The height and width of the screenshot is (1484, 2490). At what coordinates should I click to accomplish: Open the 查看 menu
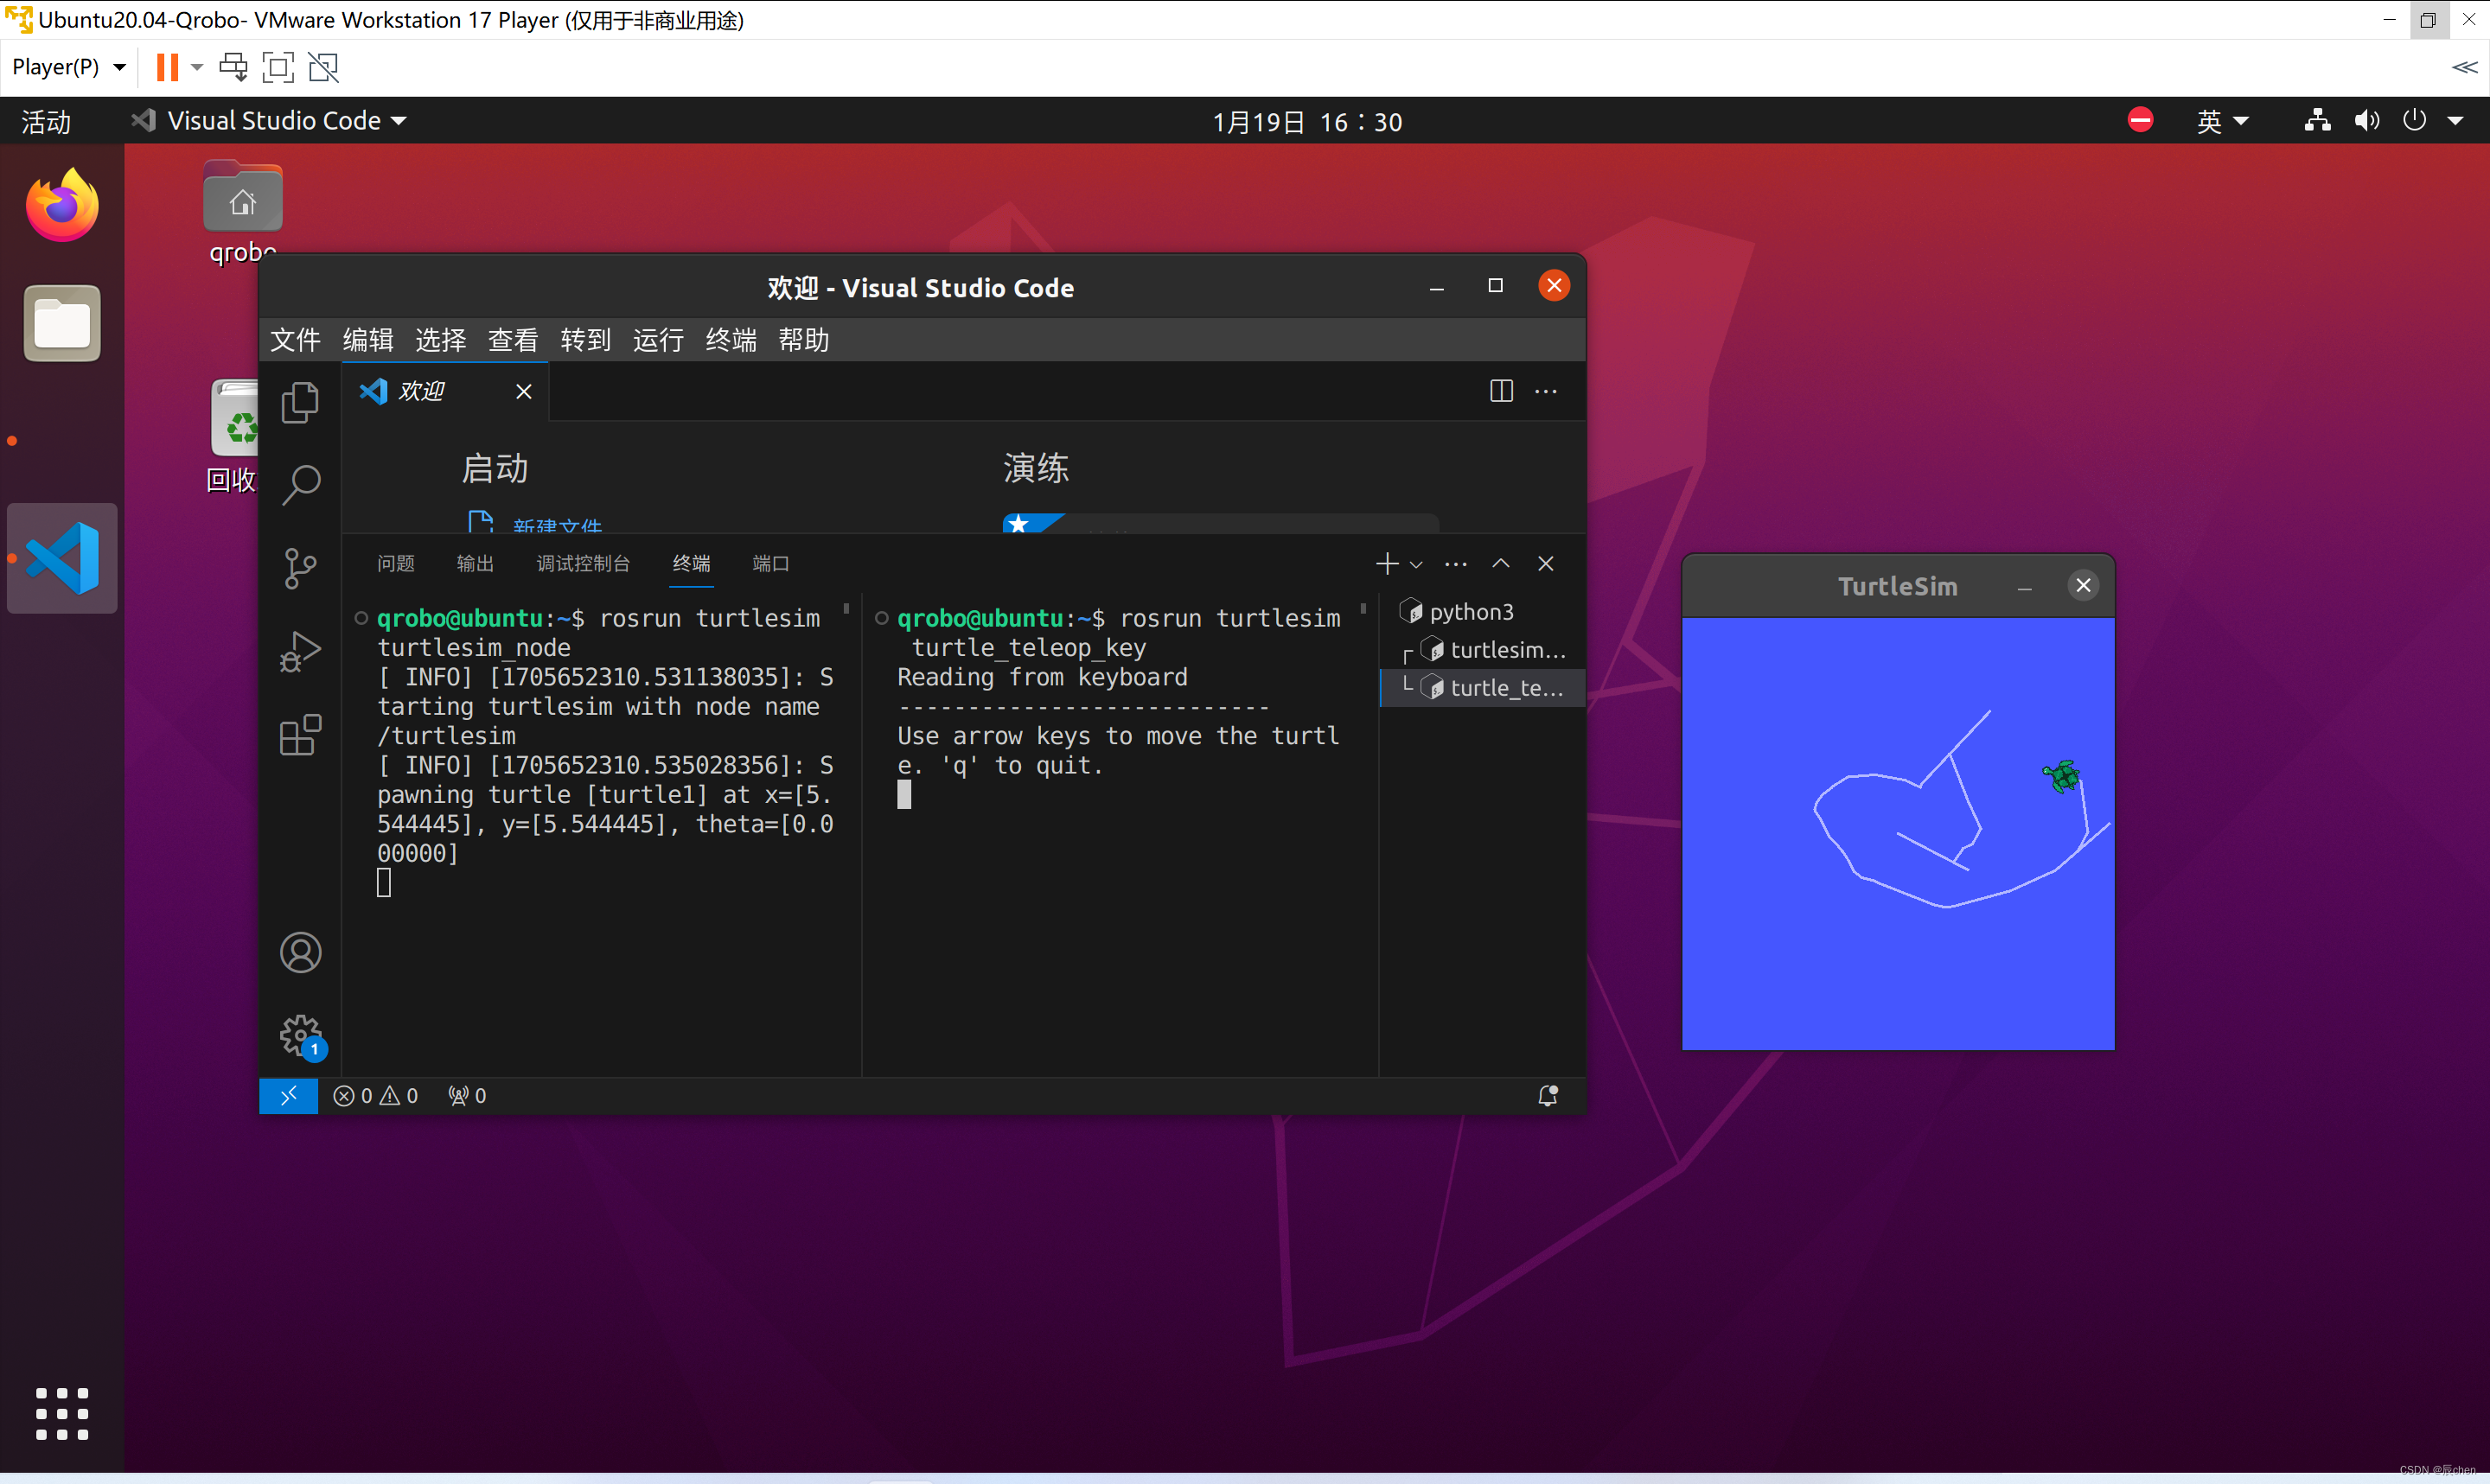[513, 340]
